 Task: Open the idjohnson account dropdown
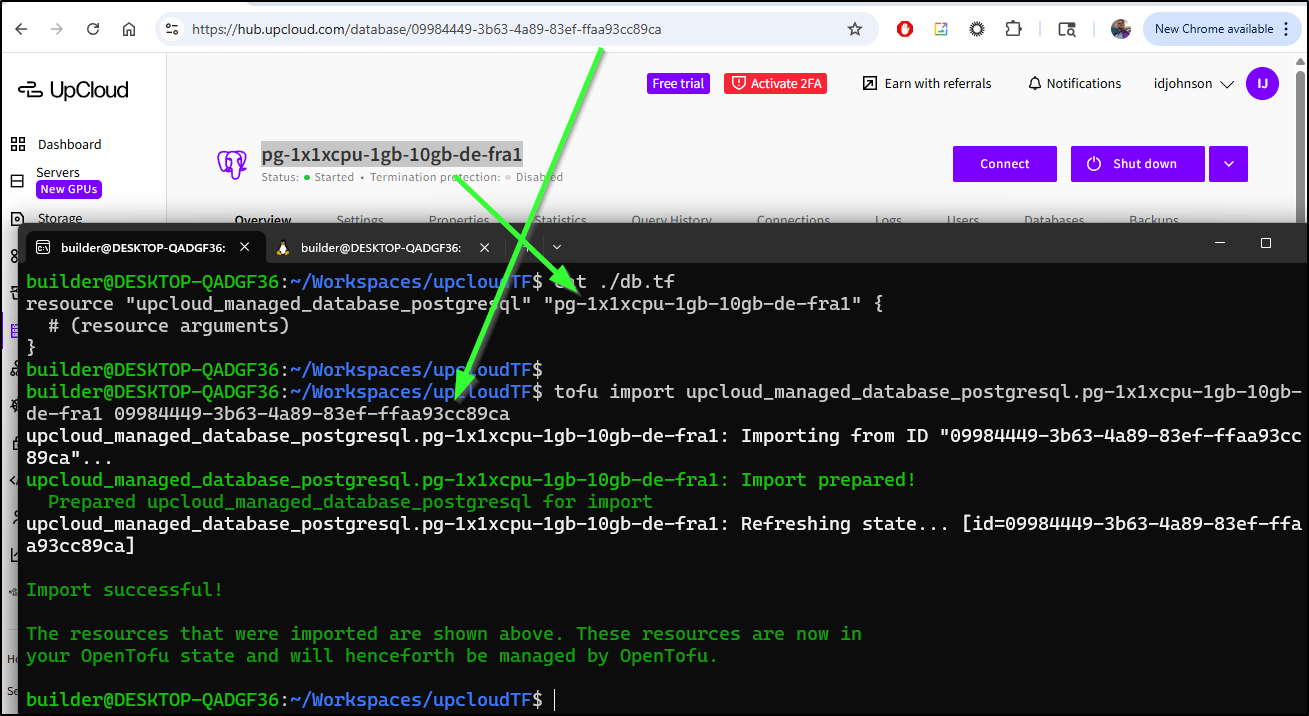tap(1193, 84)
